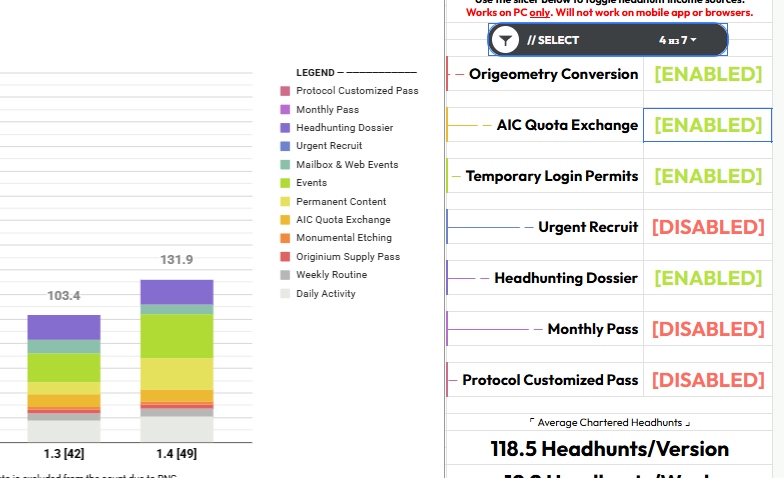784x478 pixels.
Task: Select the AIC Quota Exchange label cell
Action: tap(544, 125)
